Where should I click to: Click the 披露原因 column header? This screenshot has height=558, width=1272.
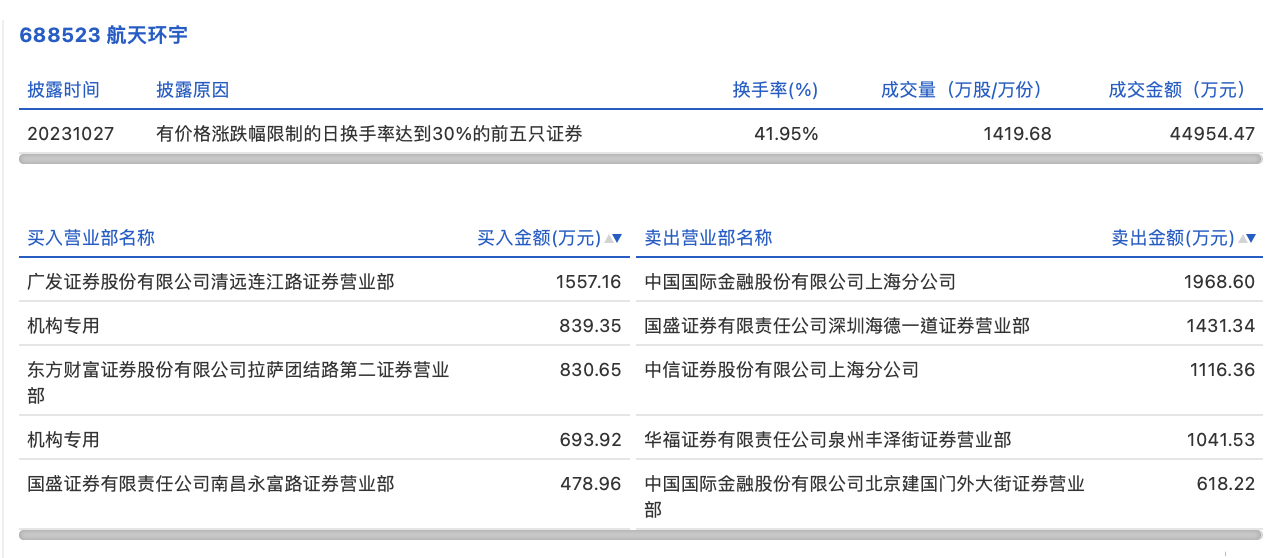coord(193,90)
